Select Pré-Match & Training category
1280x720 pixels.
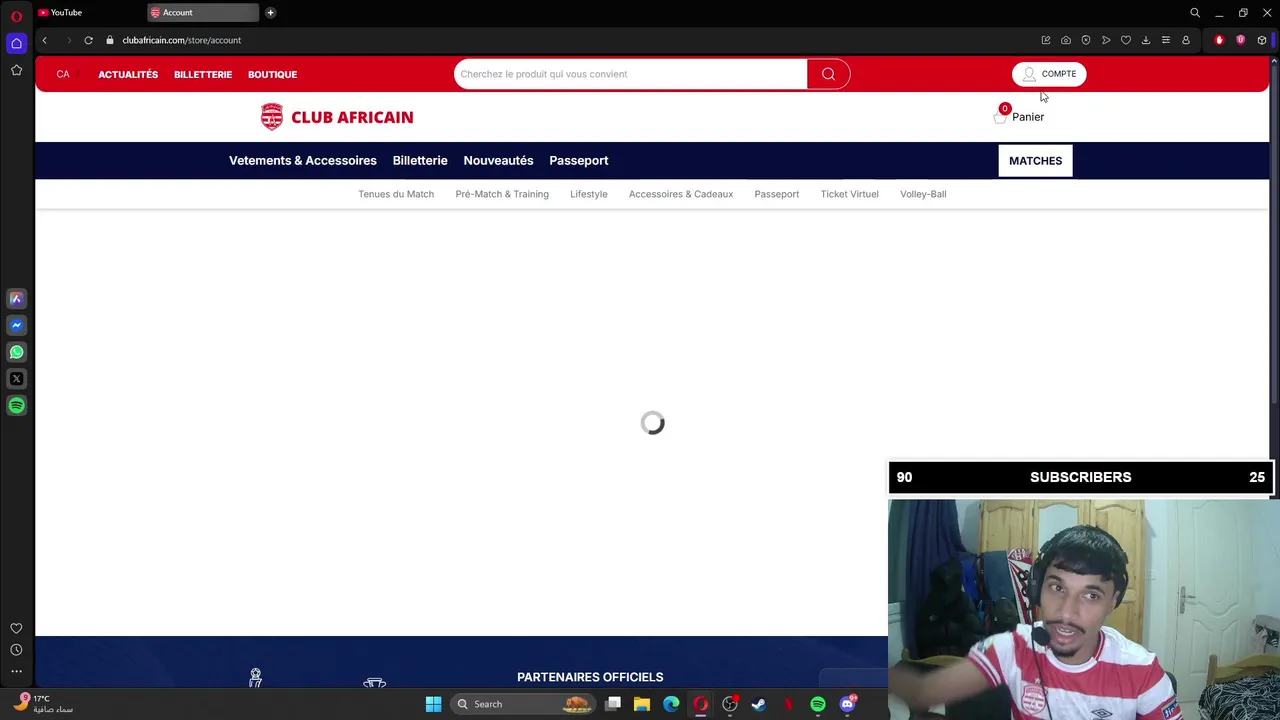pyautogui.click(x=502, y=194)
